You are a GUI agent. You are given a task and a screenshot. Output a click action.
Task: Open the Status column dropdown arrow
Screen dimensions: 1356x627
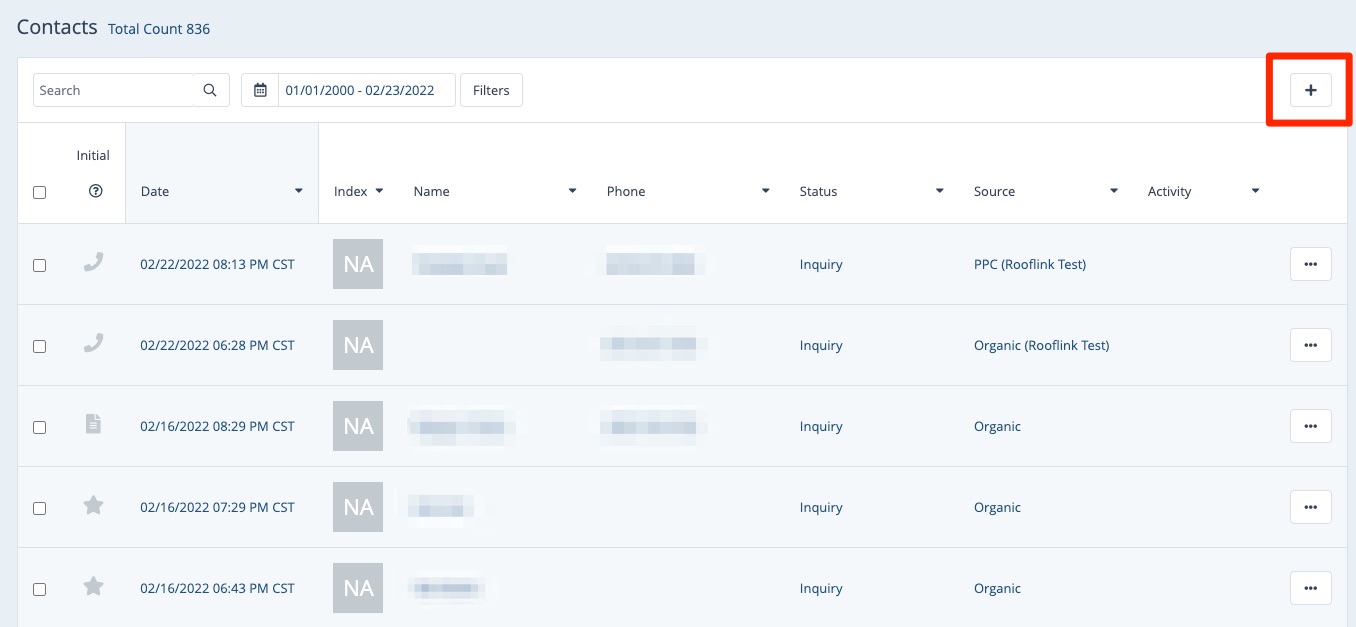(939, 191)
